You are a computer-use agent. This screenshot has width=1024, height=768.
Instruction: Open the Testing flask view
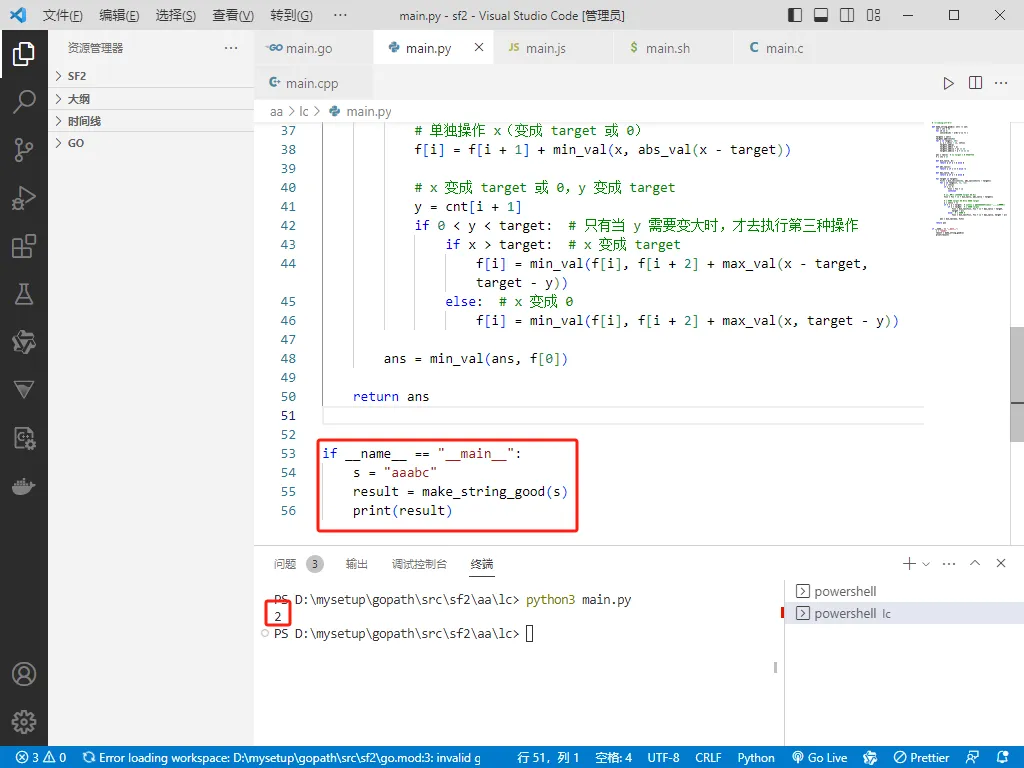24,294
